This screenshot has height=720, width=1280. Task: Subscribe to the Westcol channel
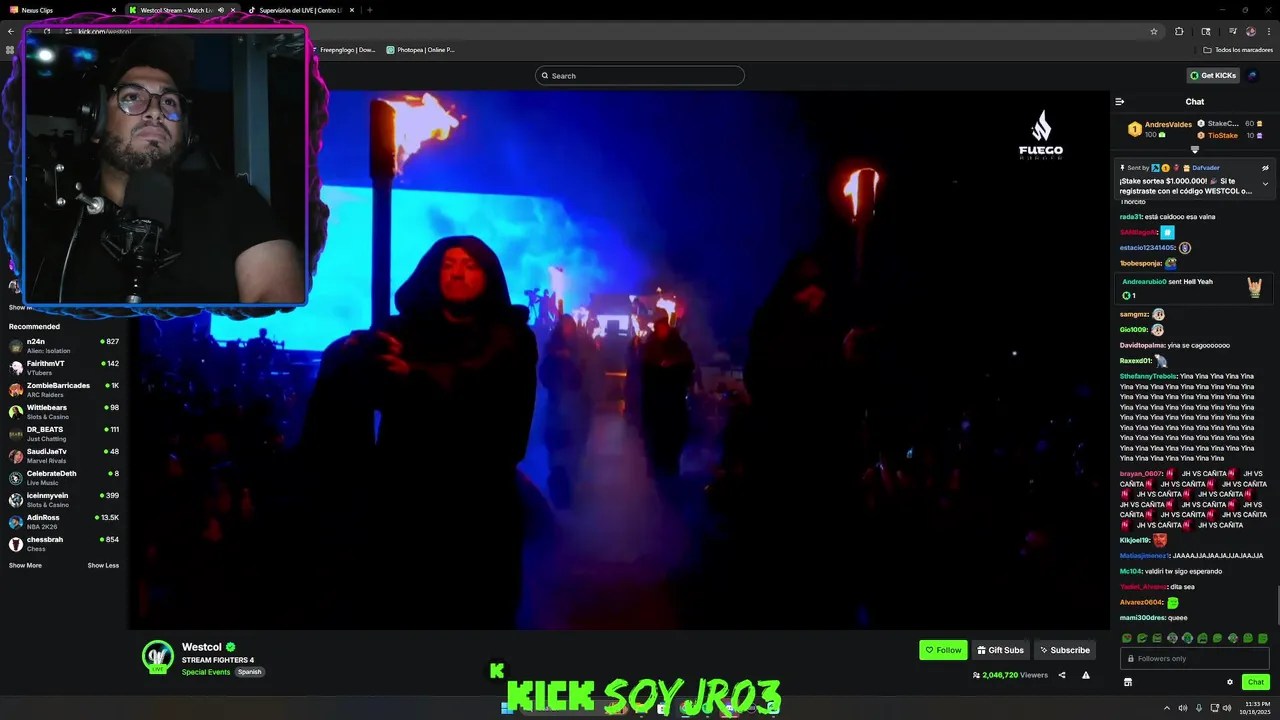[1065, 650]
